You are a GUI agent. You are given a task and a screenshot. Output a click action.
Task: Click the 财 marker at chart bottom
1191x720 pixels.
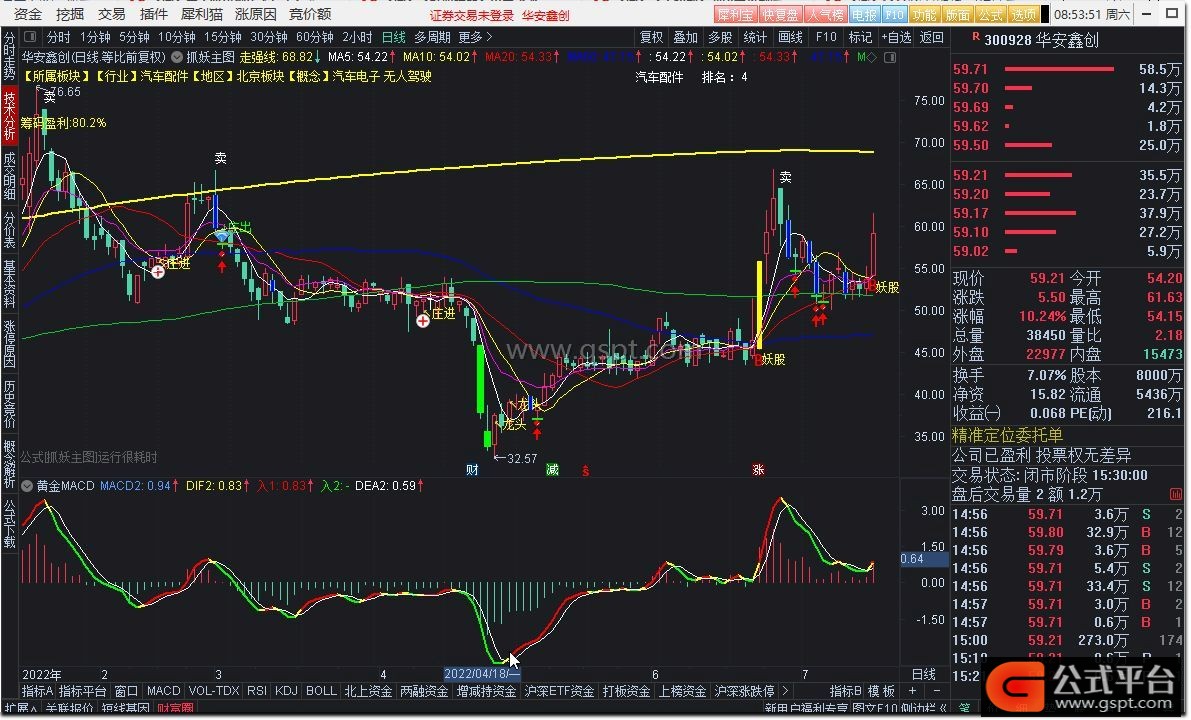pyautogui.click(x=472, y=469)
